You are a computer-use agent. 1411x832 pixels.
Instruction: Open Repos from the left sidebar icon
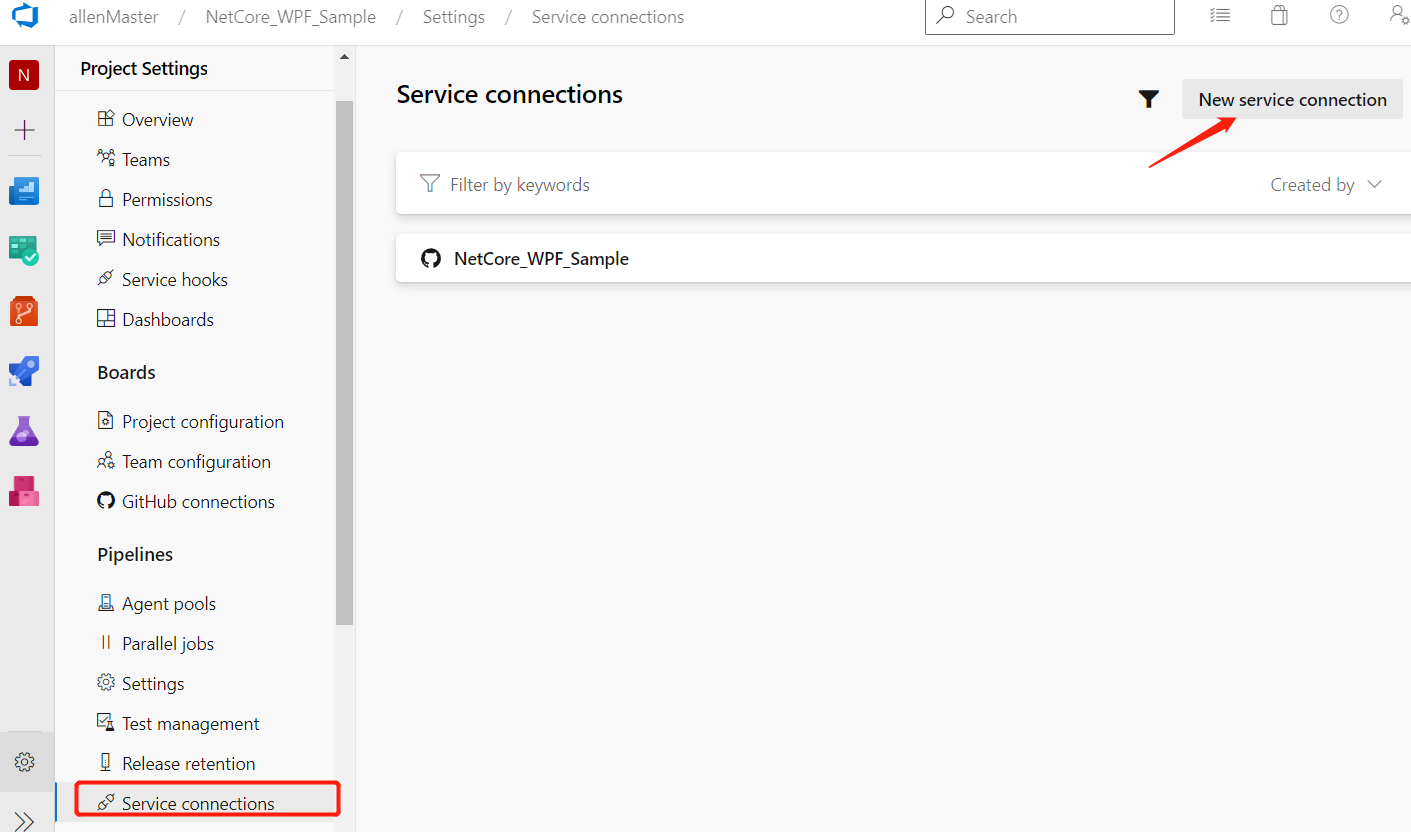[x=24, y=311]
